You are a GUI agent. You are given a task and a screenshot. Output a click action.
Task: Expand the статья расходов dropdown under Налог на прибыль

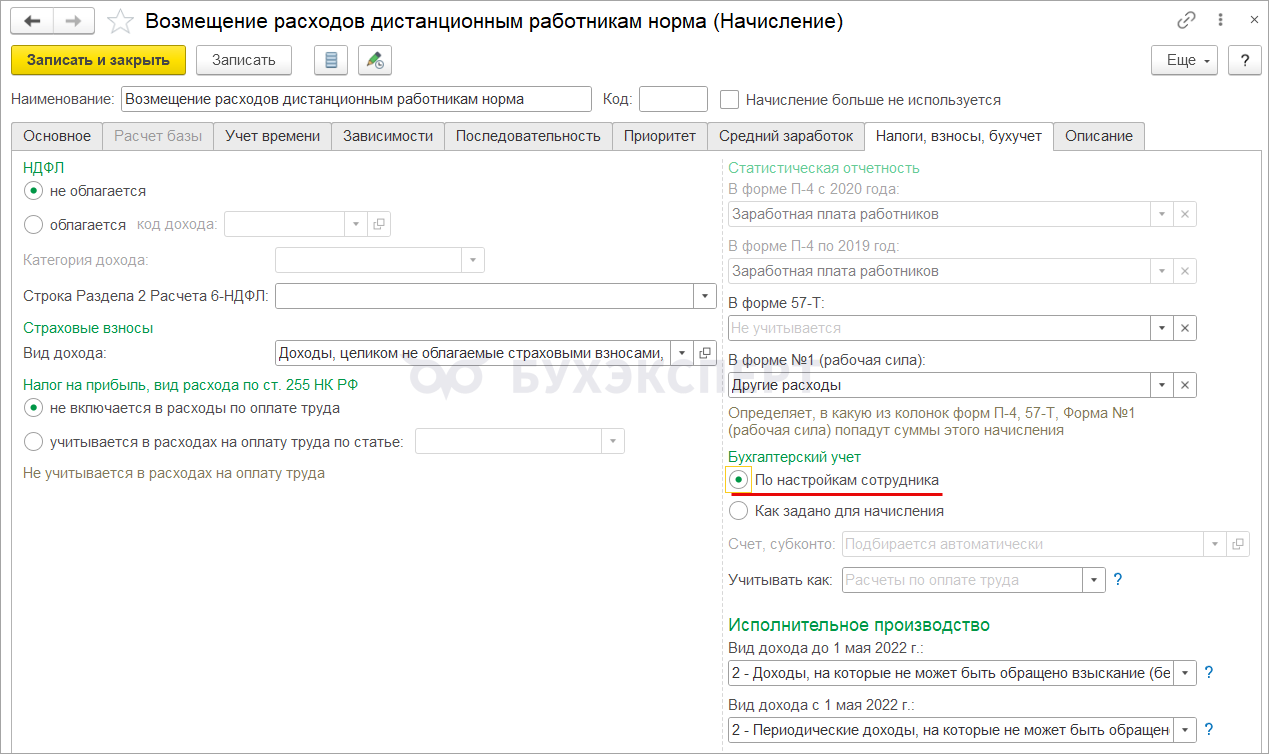[613, 441]
